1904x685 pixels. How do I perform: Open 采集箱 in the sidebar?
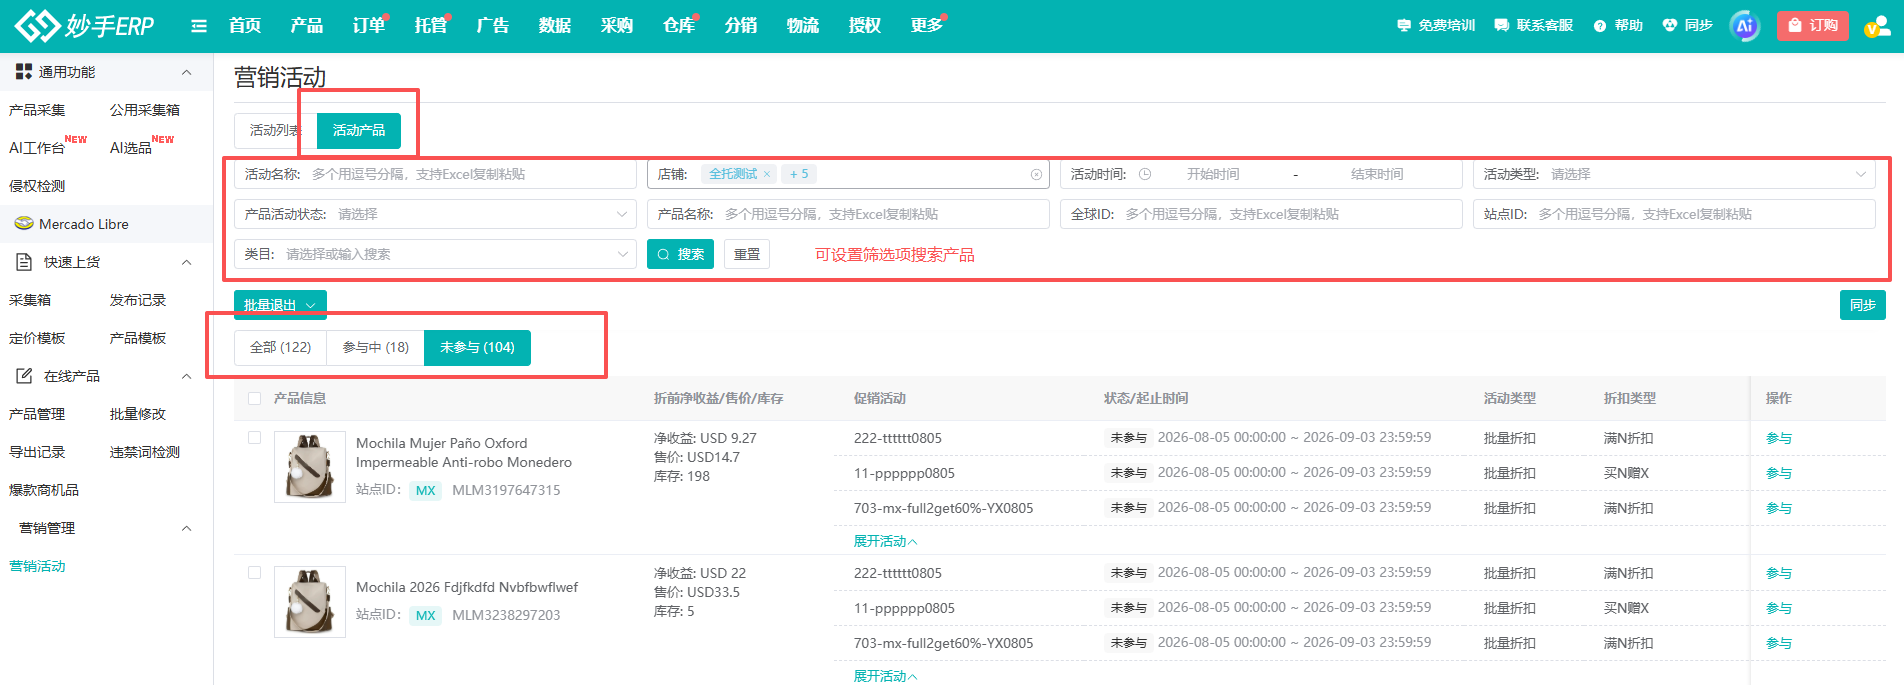pos(30,300)
